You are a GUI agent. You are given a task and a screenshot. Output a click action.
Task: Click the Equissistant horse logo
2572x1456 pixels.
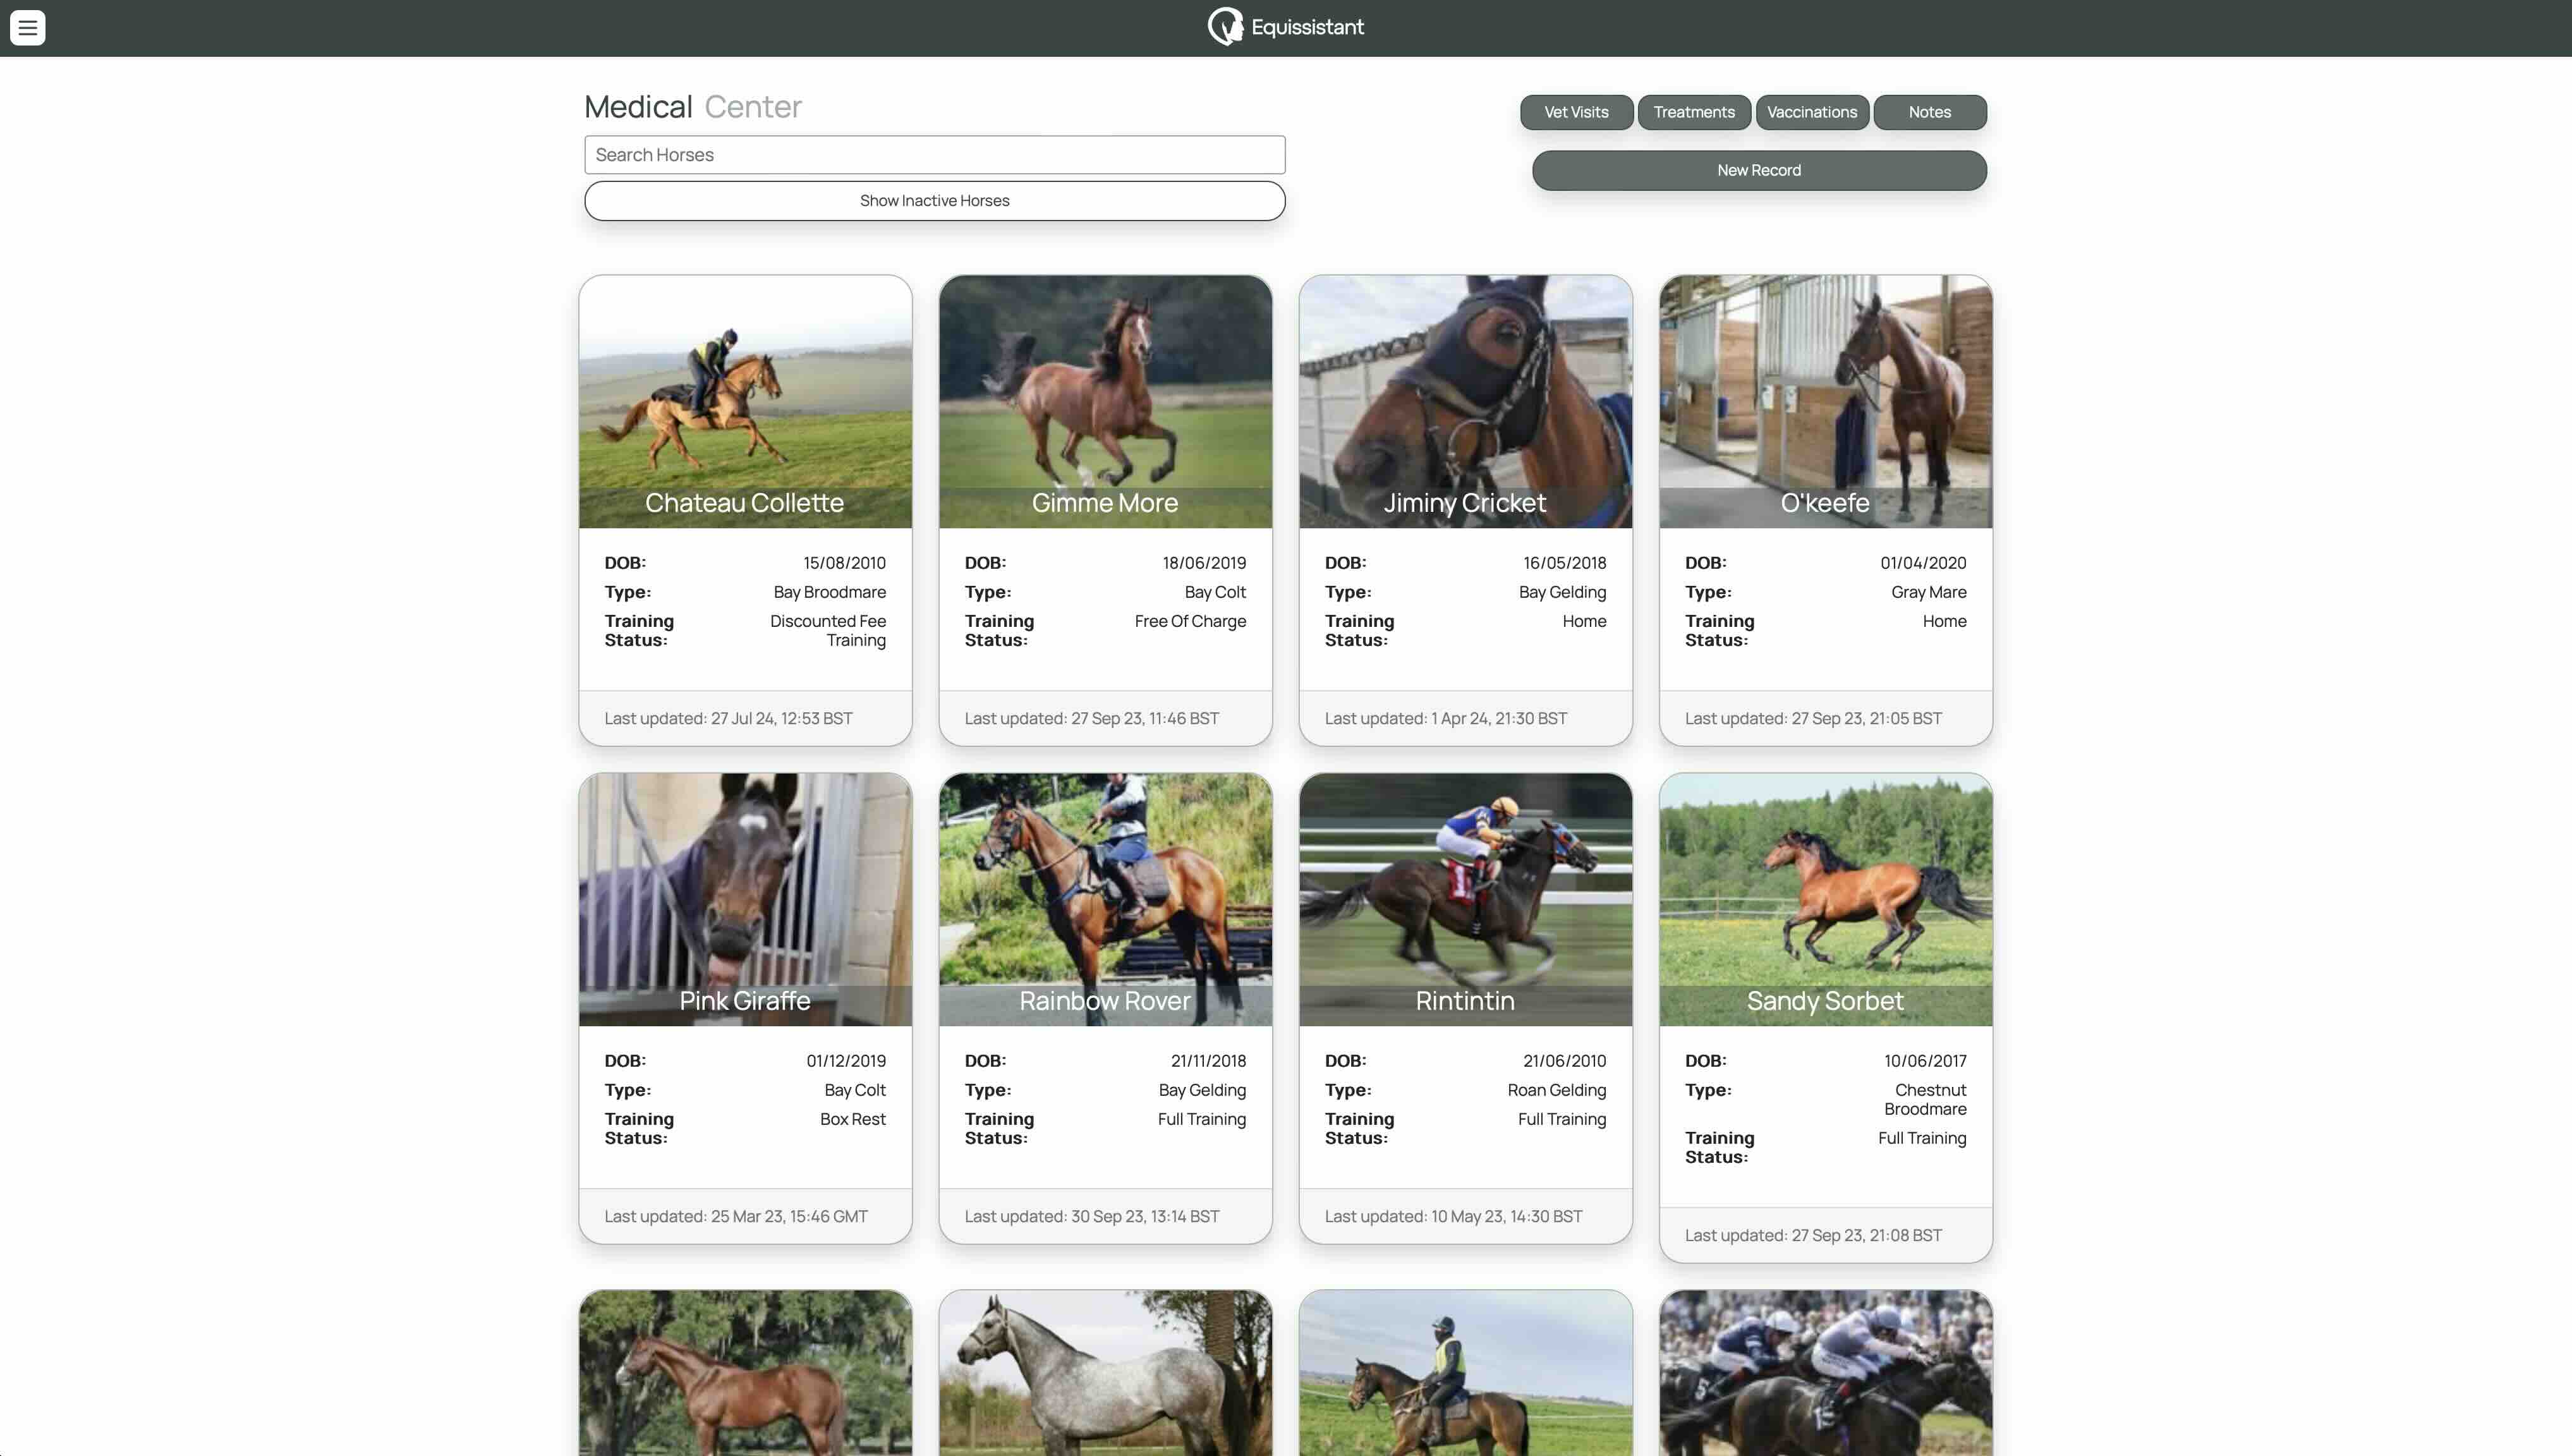pos(1225,27)
